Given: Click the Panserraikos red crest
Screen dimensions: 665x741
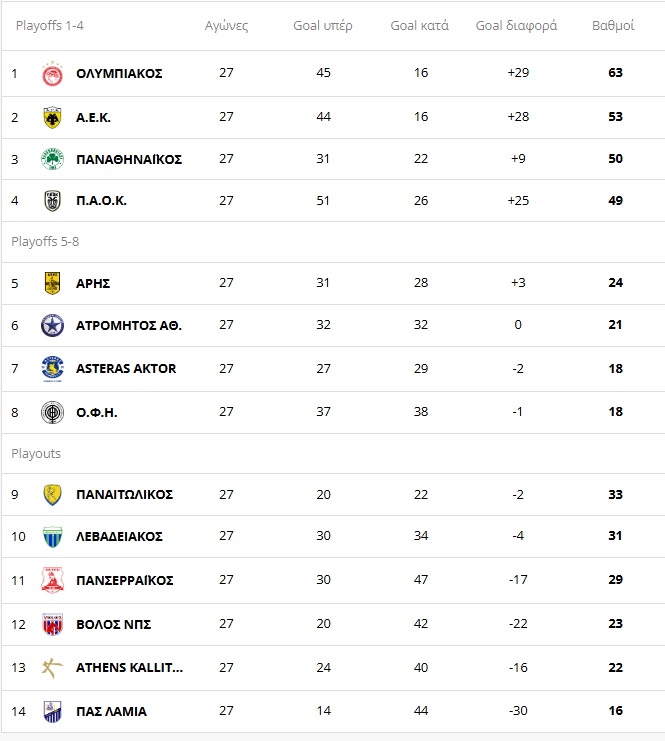Looking at the screenshot, I should (x=52, y=580).
